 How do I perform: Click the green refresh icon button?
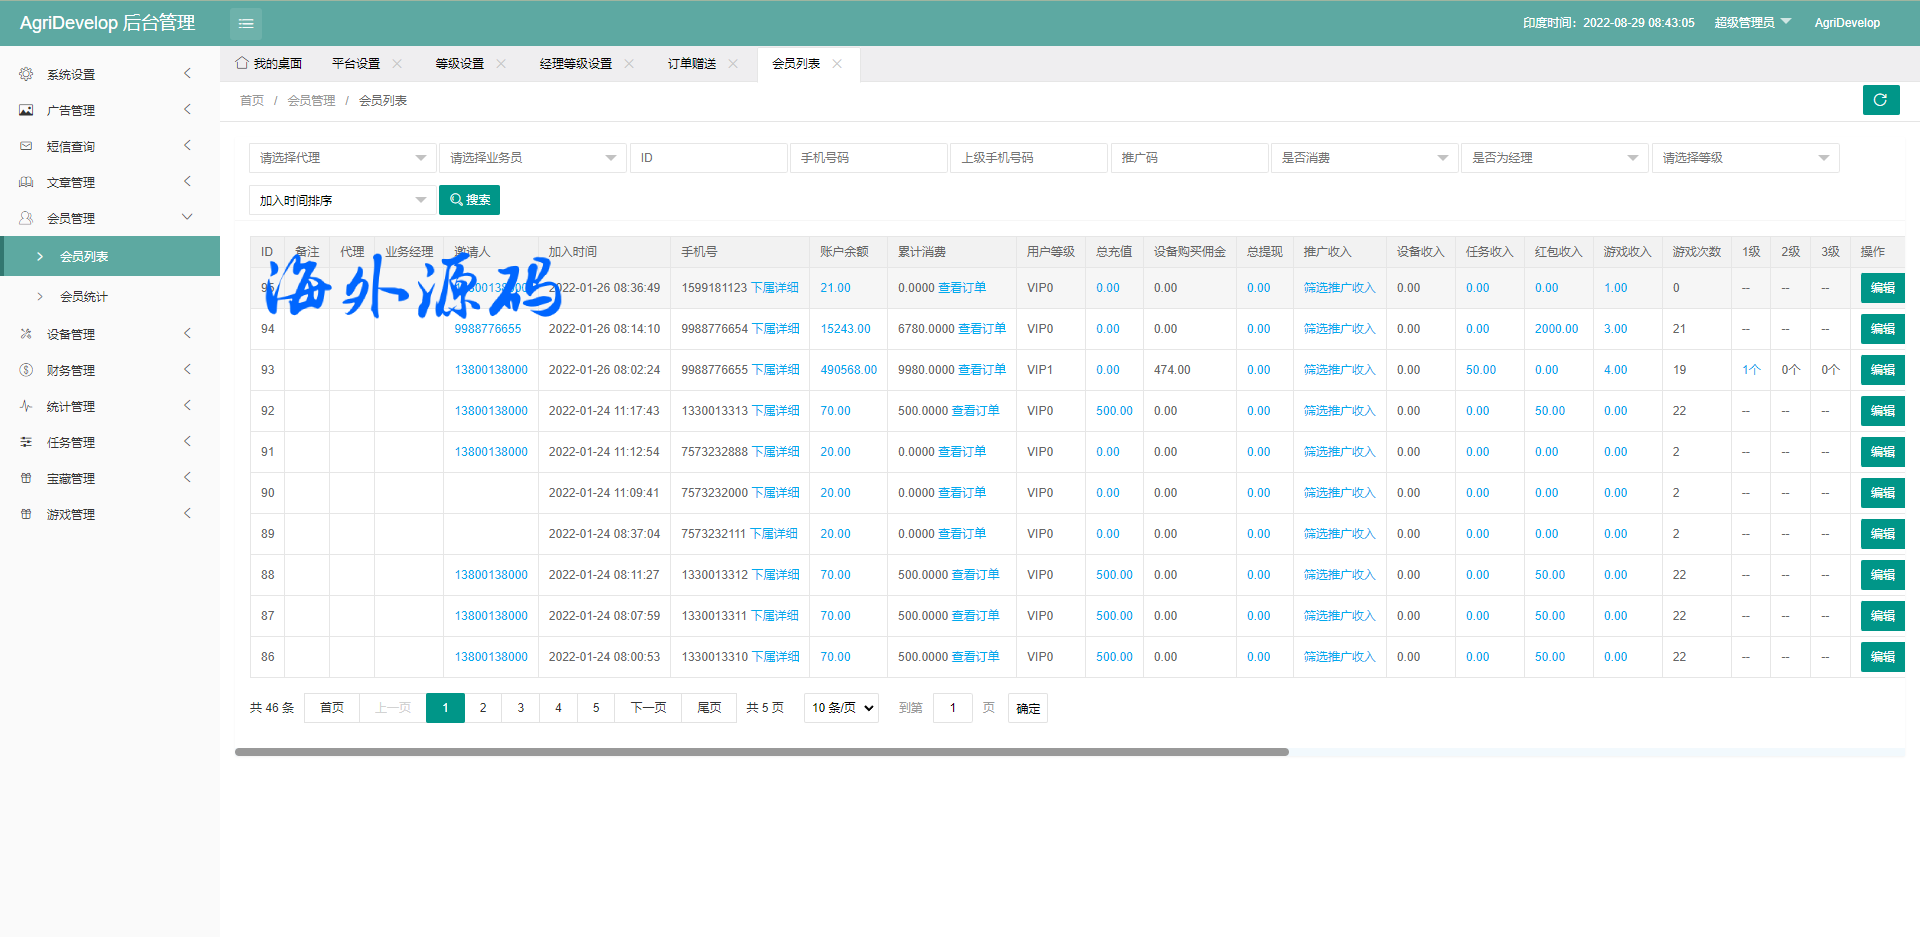1880,100
